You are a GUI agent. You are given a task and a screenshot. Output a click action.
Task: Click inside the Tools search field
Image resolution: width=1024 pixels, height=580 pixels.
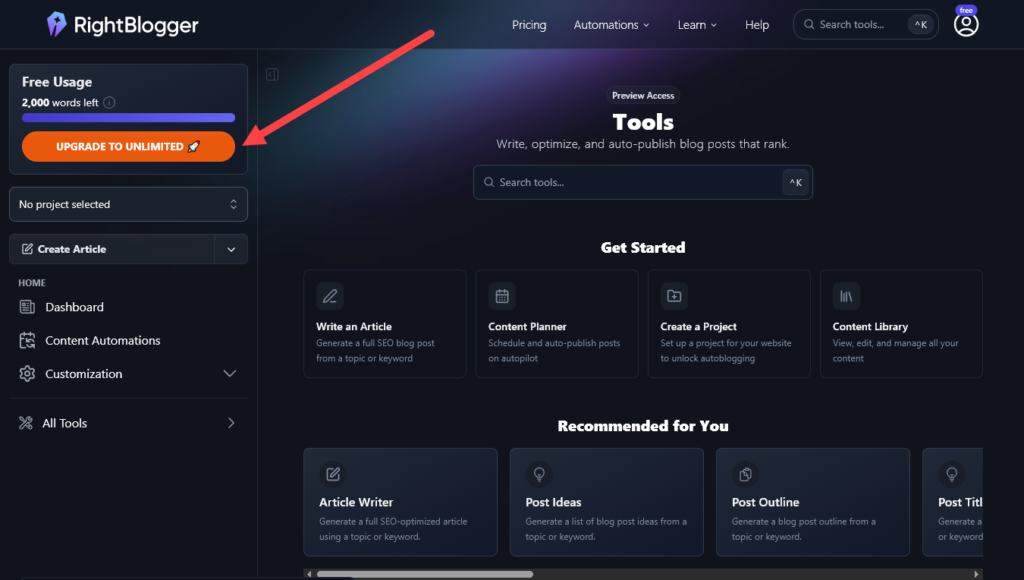643,182
